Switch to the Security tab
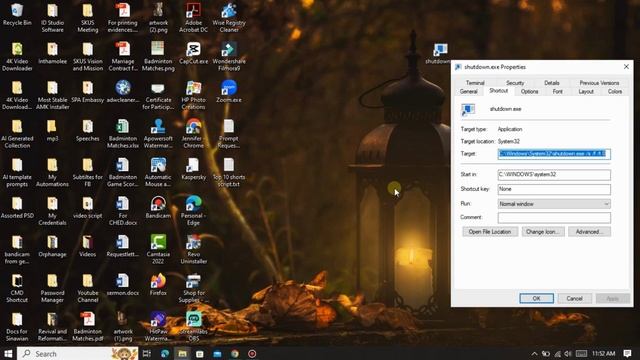The width and height of the screenshot is (640, 360). click(x=515, y=83)
